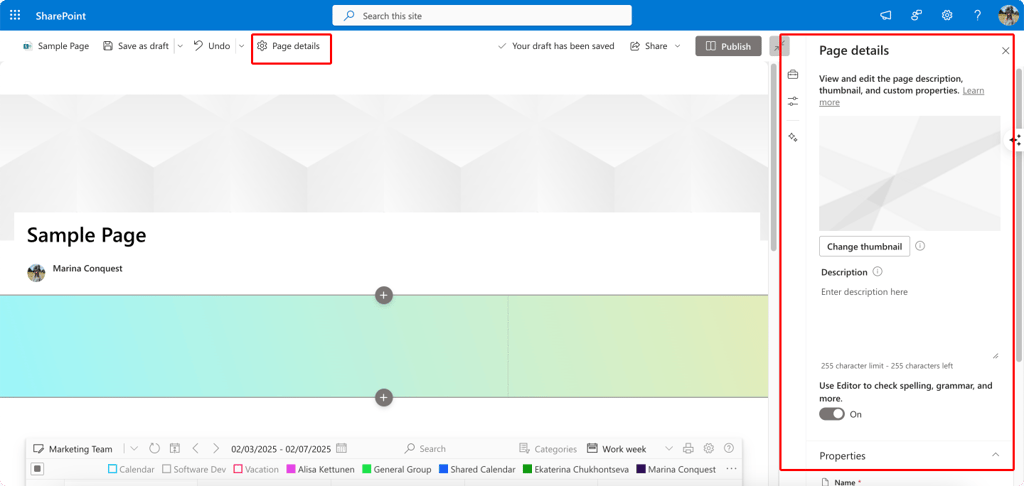Viewport: 1024px width, 486px height.
Task: Open dropdown arrow beside Share
Action: click(677, 46)
